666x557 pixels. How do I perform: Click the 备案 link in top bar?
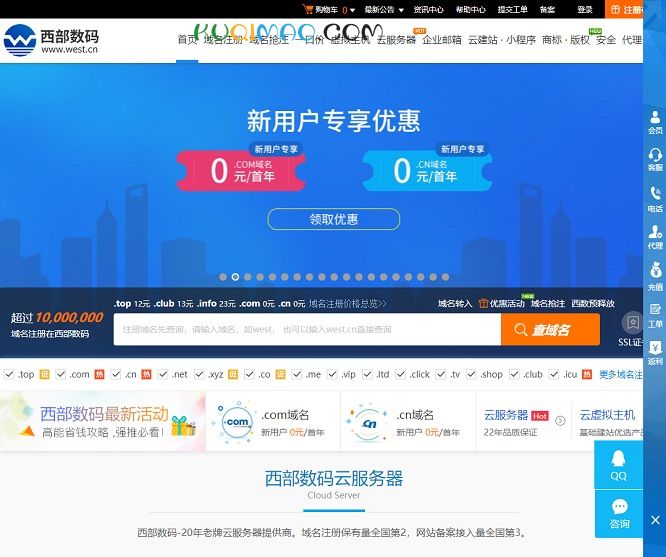coord(547,9)
